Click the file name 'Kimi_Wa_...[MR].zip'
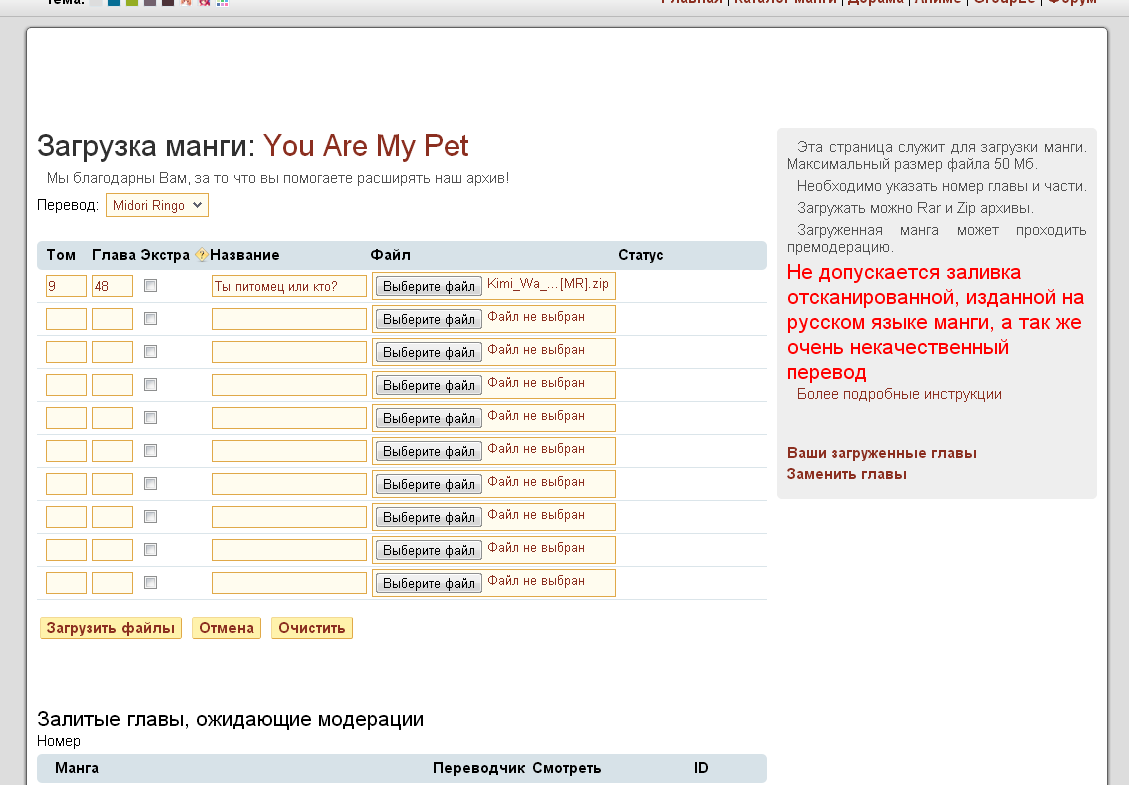Image resolution: width=1129 pixels, height=785 pixels. pyautogui.click(x=548, y=284)
